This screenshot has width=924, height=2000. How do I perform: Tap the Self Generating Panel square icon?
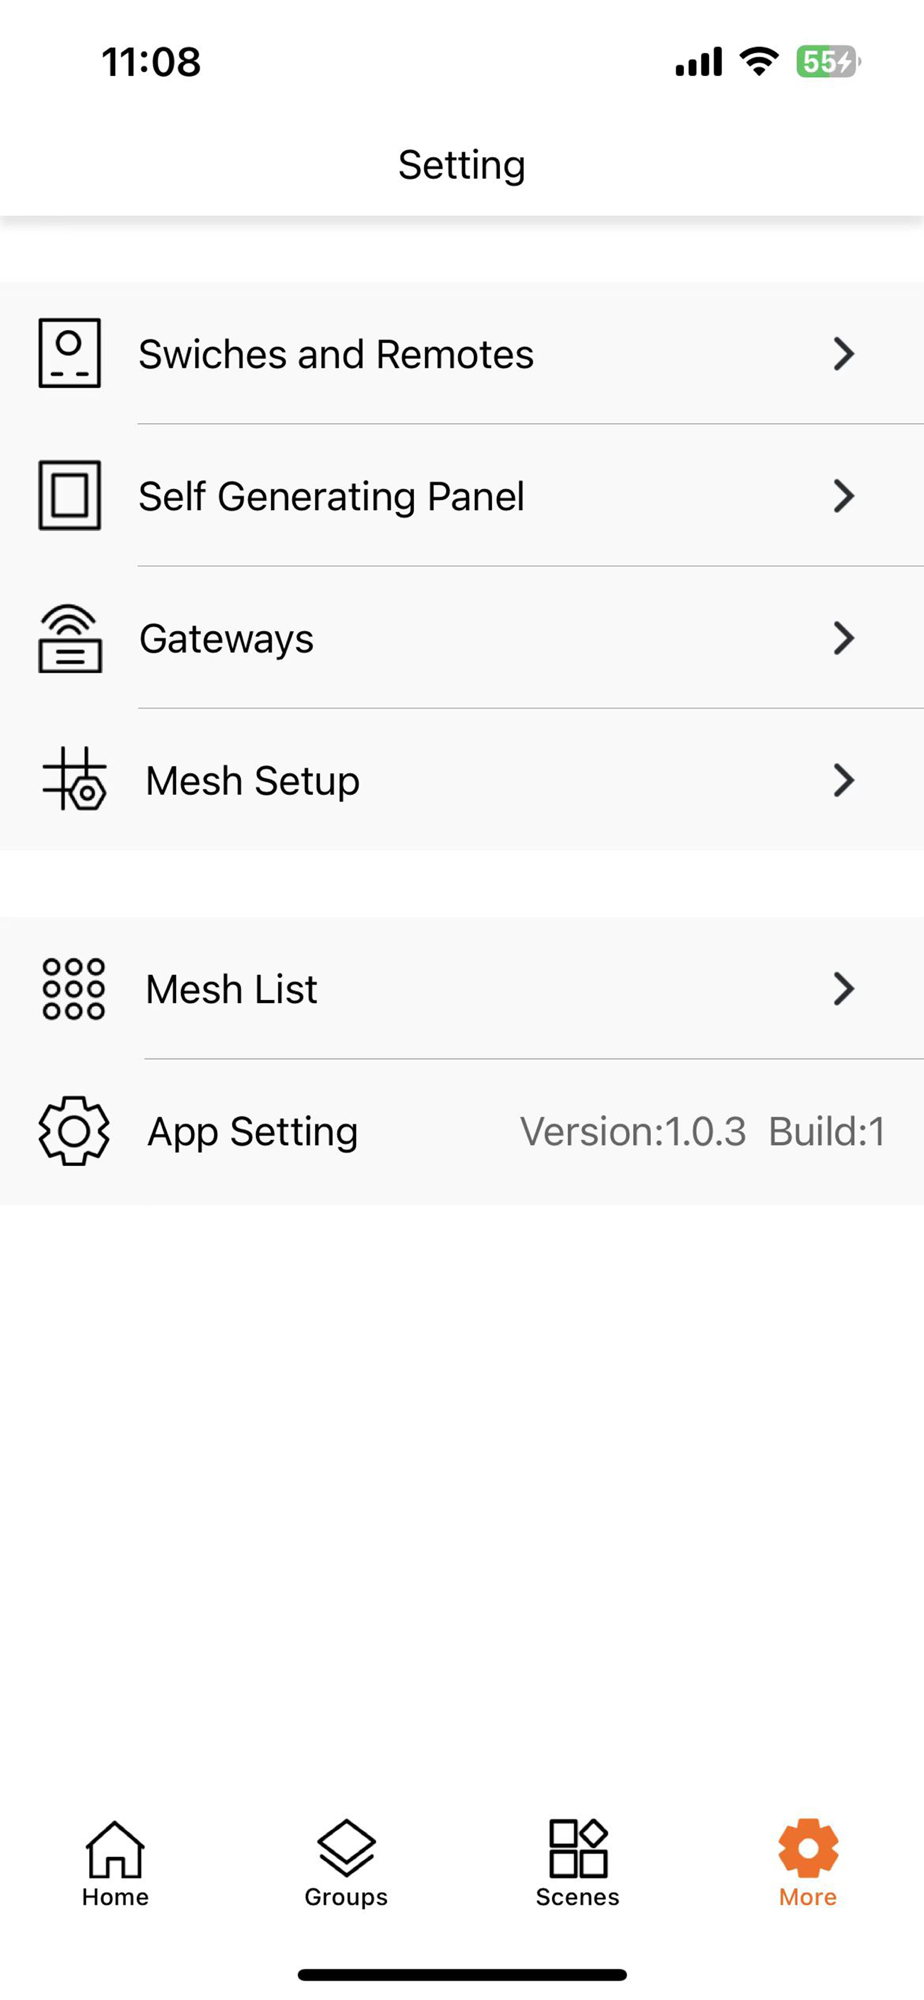click(x=69, y=495)
